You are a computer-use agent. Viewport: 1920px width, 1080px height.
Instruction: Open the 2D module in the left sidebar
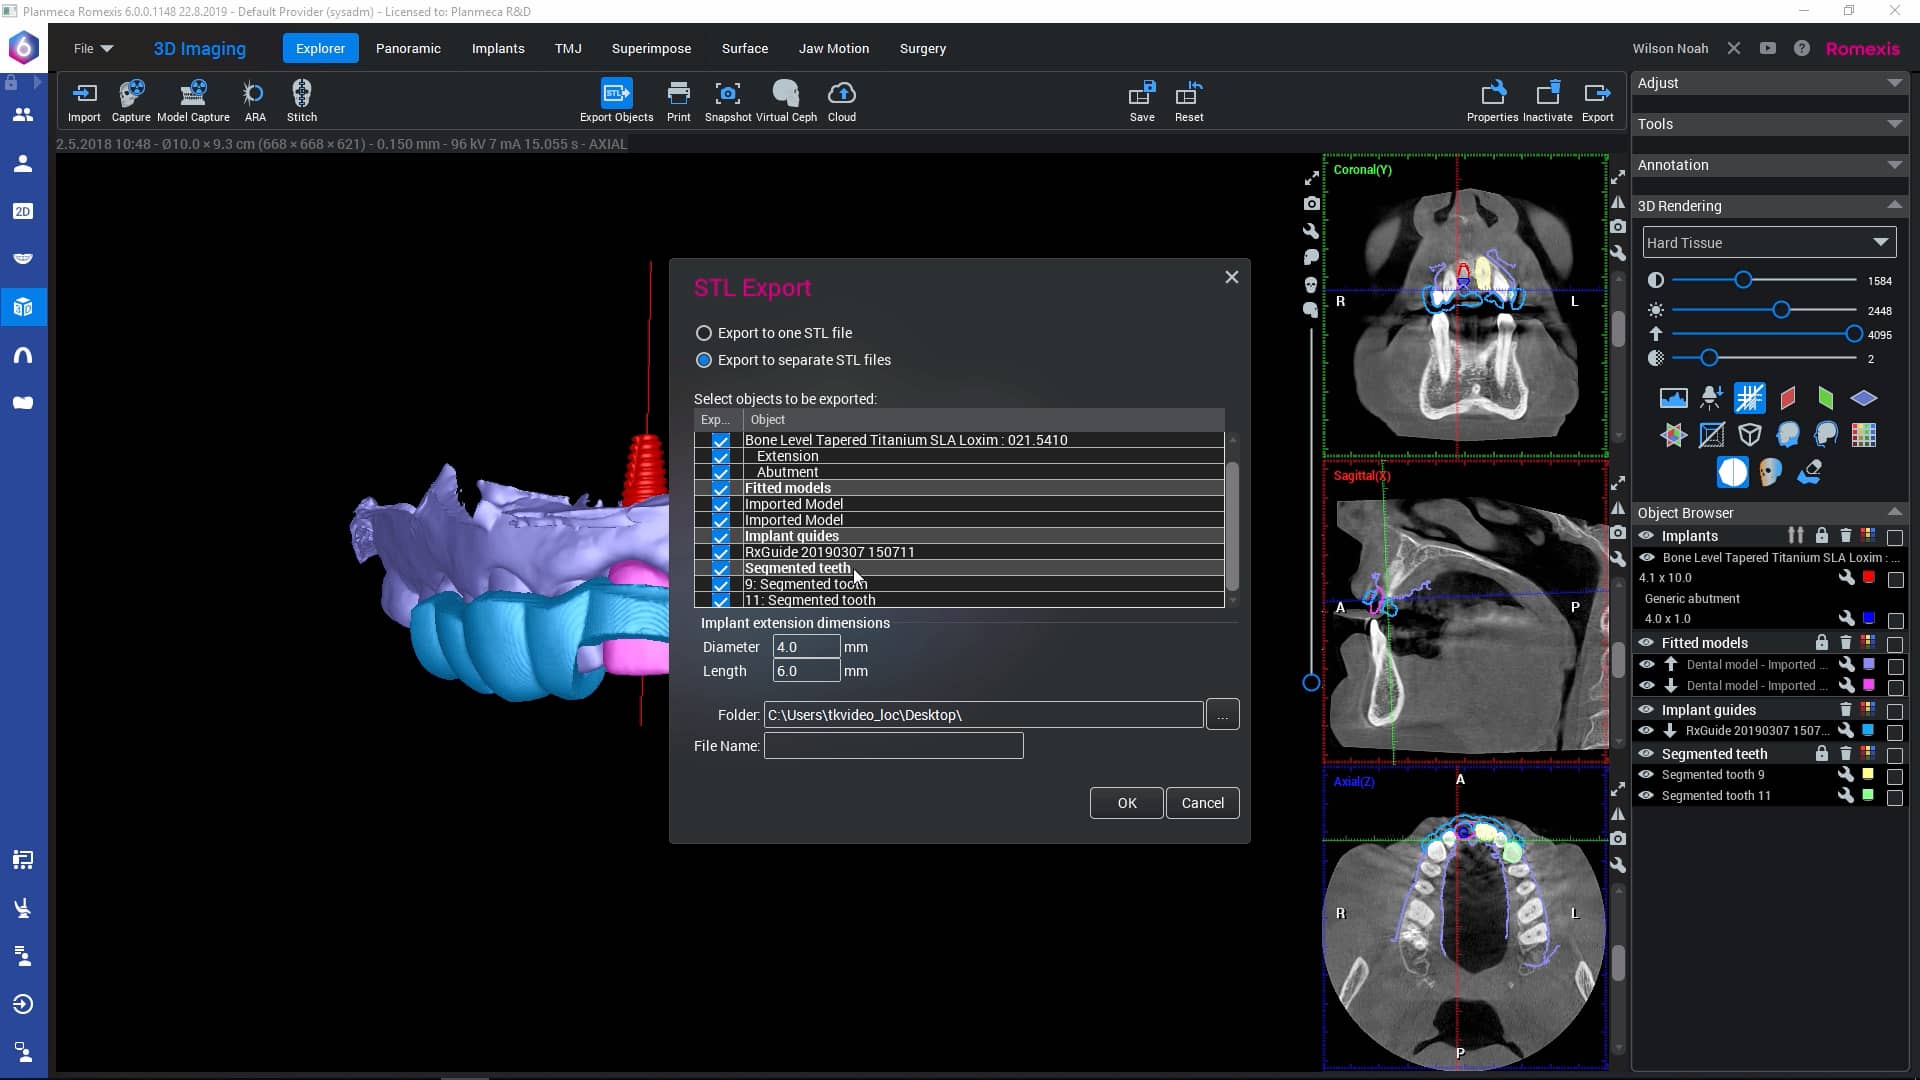(x=22, y=211)
